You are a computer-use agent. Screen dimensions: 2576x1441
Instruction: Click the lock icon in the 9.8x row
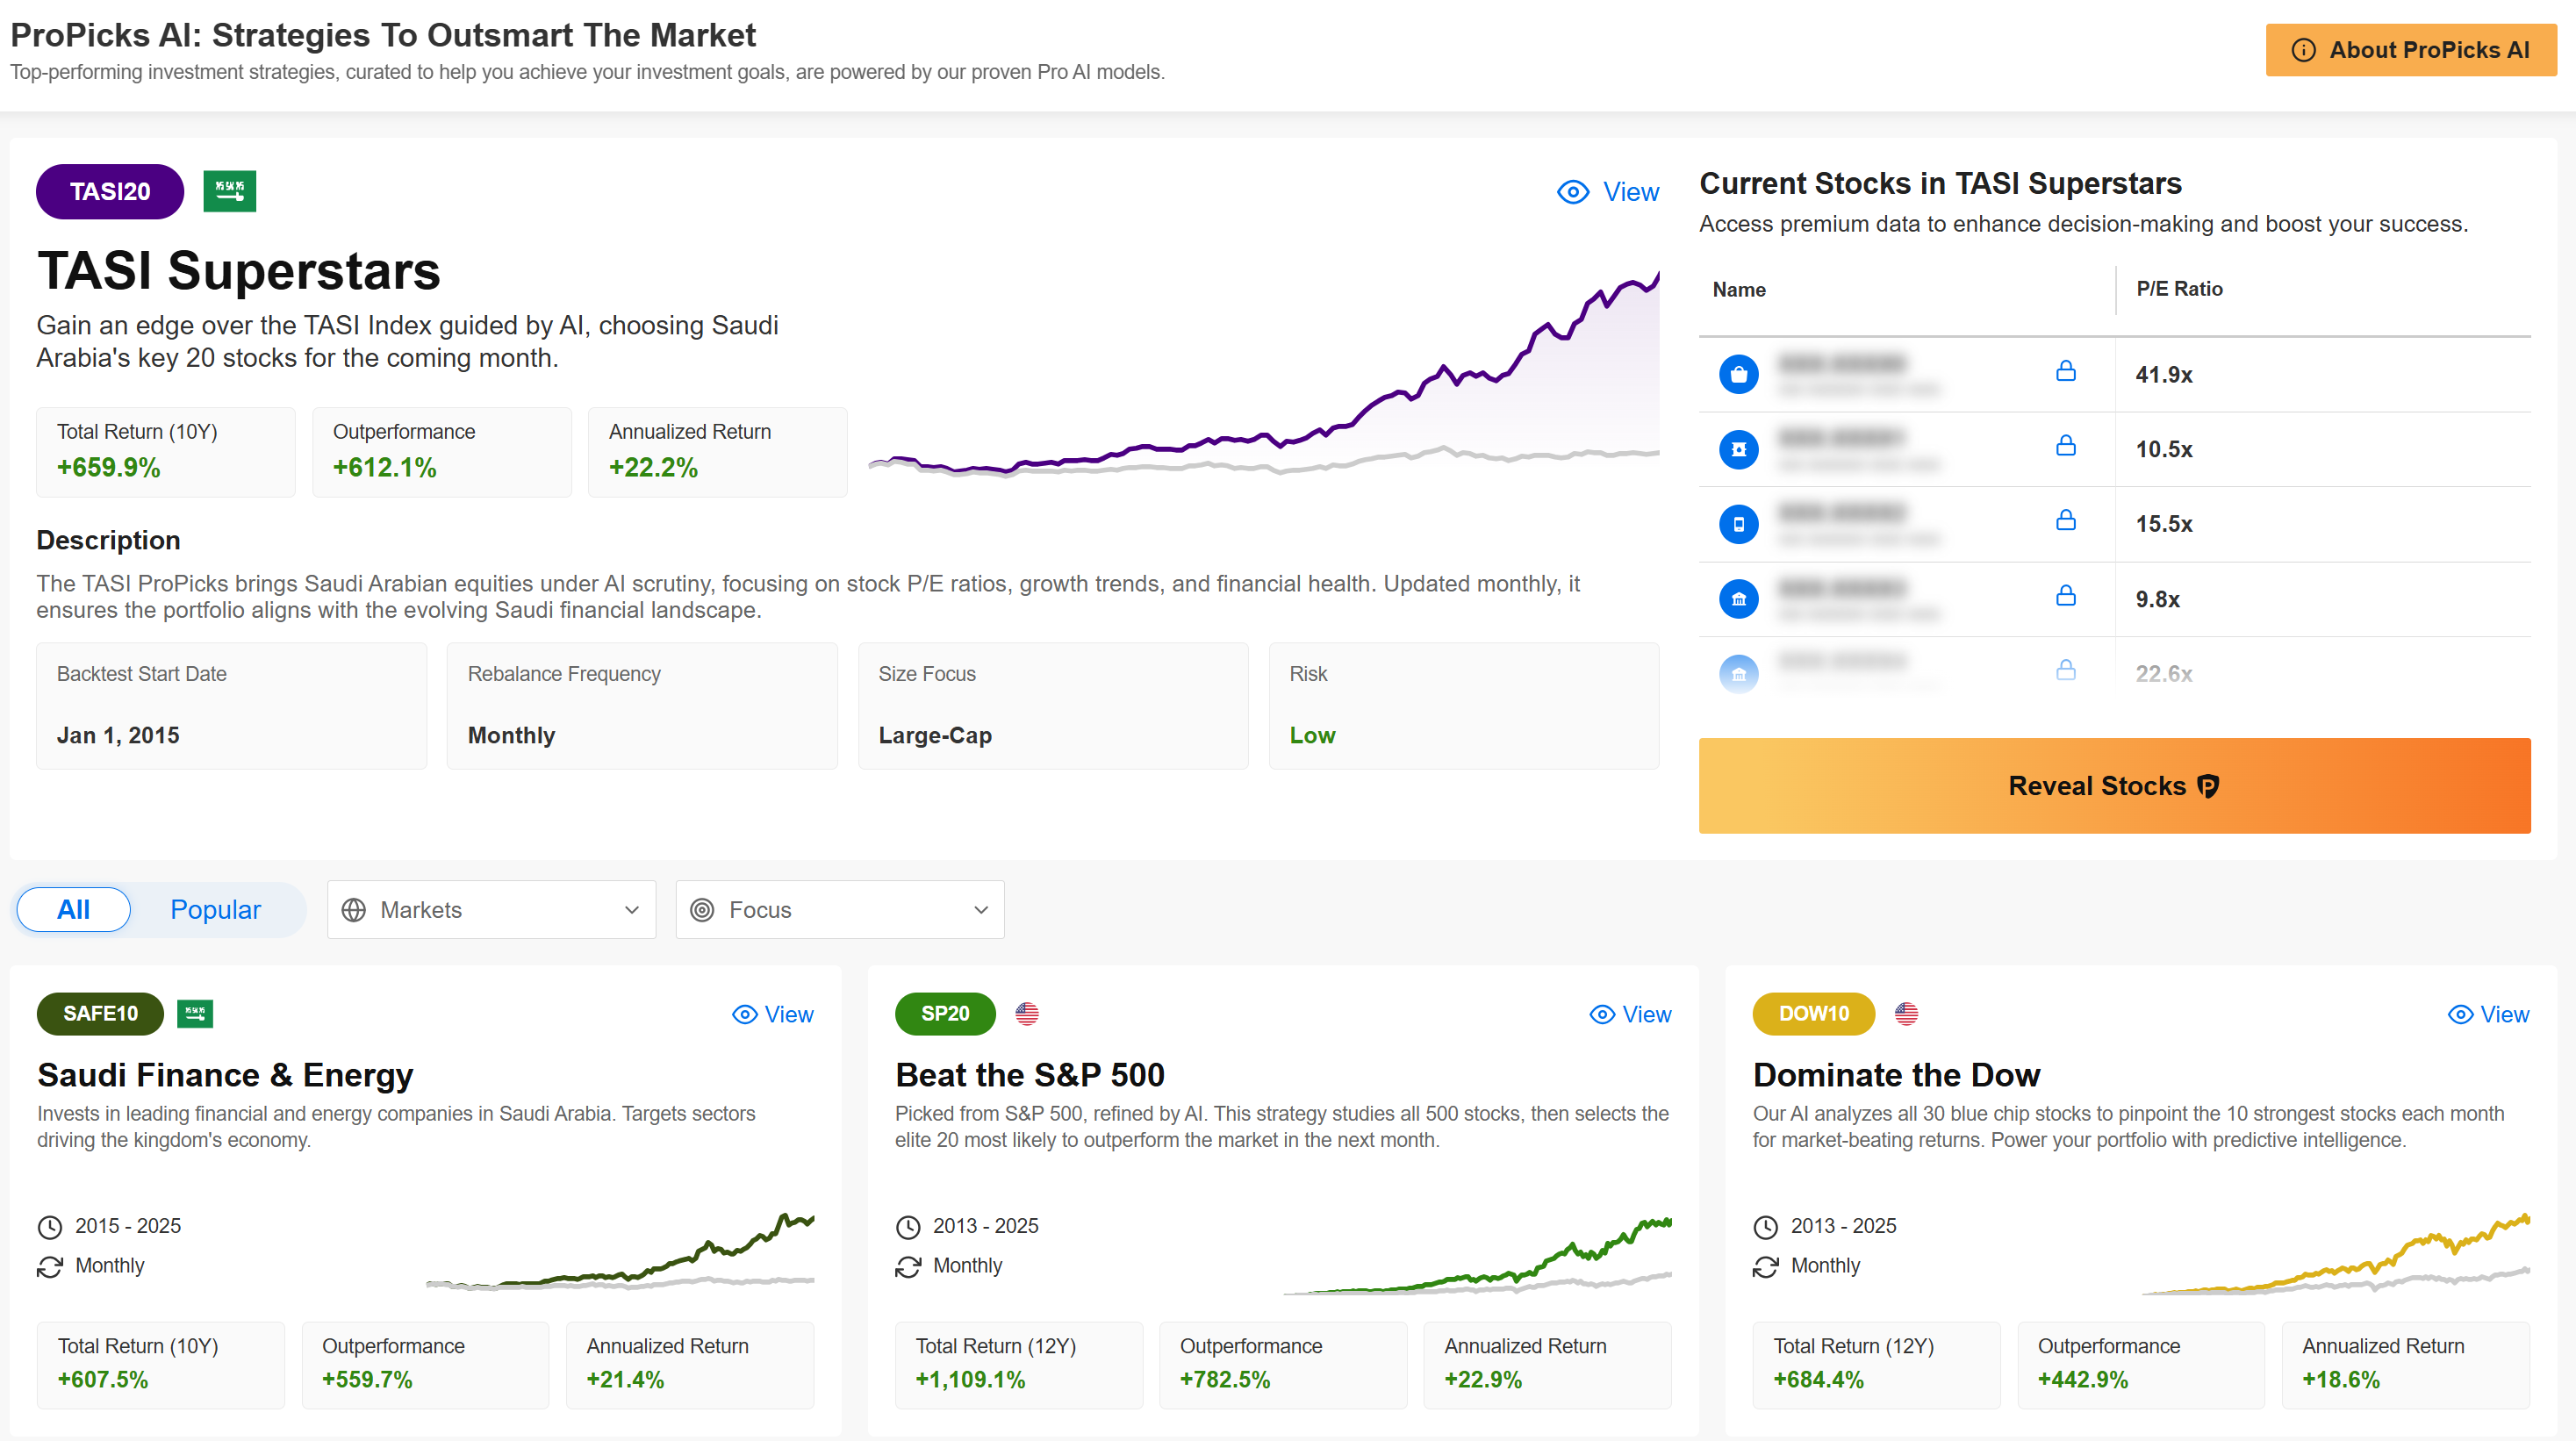click(2066, 595)
